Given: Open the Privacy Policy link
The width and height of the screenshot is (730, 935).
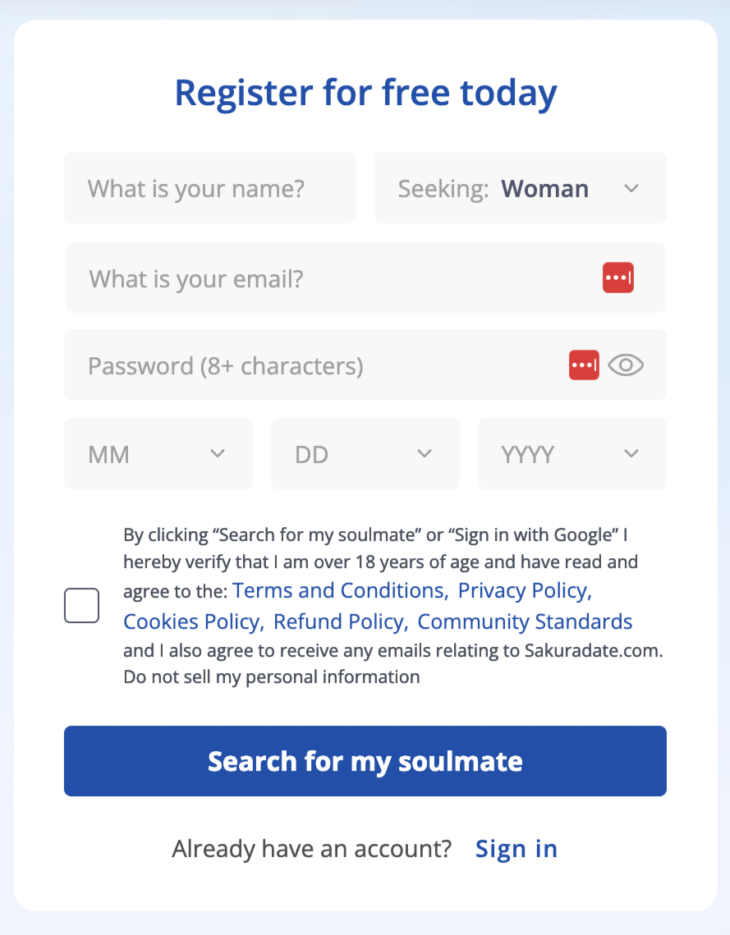Looking at the screenshot, I should coord(525,590).
